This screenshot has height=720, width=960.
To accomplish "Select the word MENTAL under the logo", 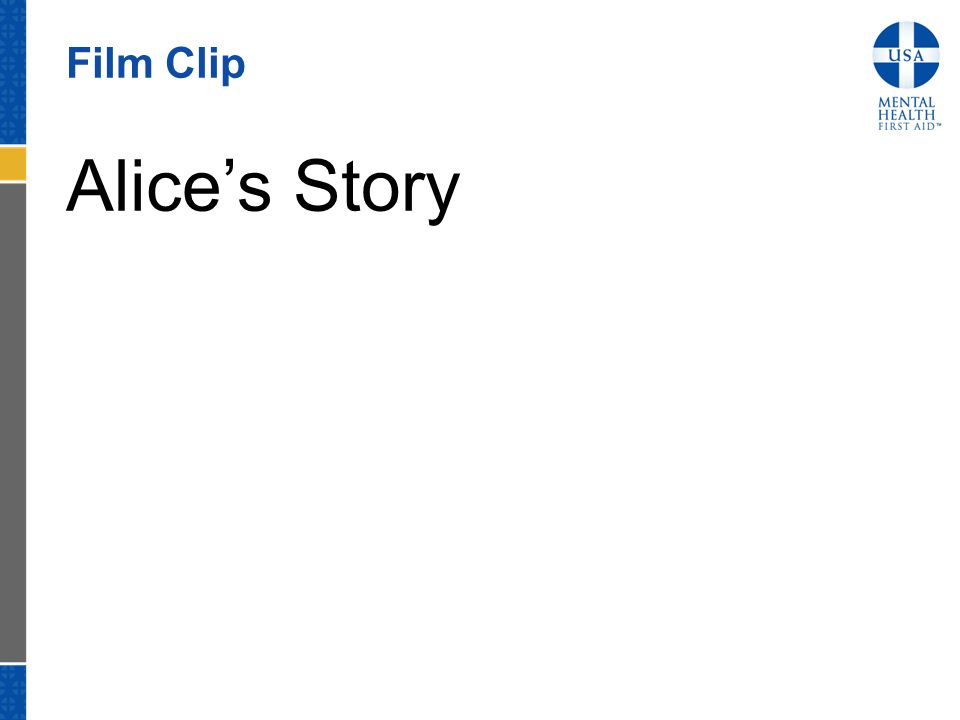I will point(906,102).
